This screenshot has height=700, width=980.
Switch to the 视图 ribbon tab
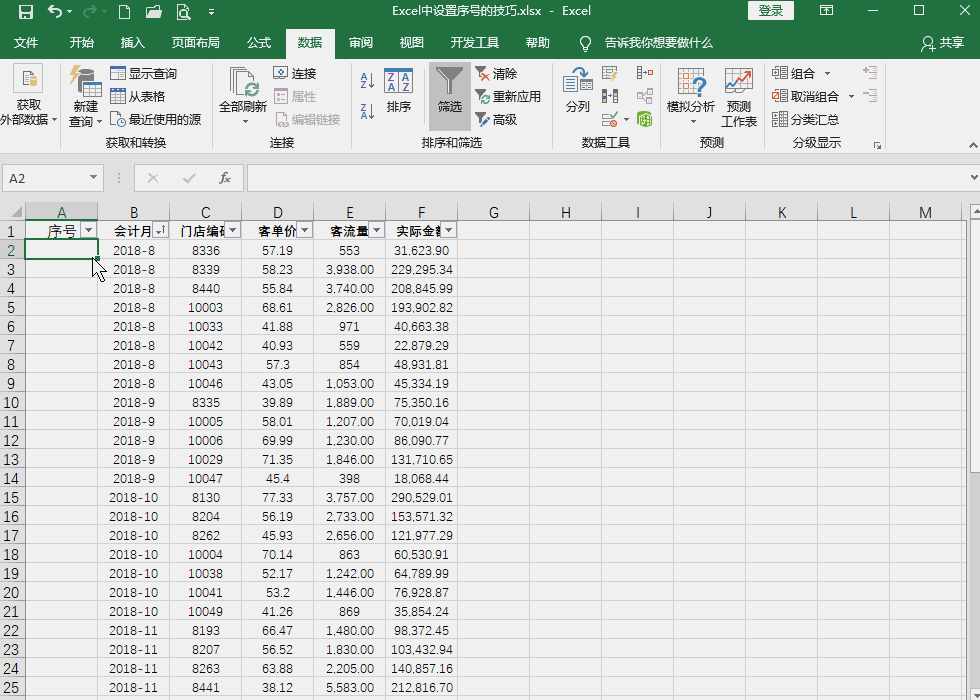(x=410, y=43)
